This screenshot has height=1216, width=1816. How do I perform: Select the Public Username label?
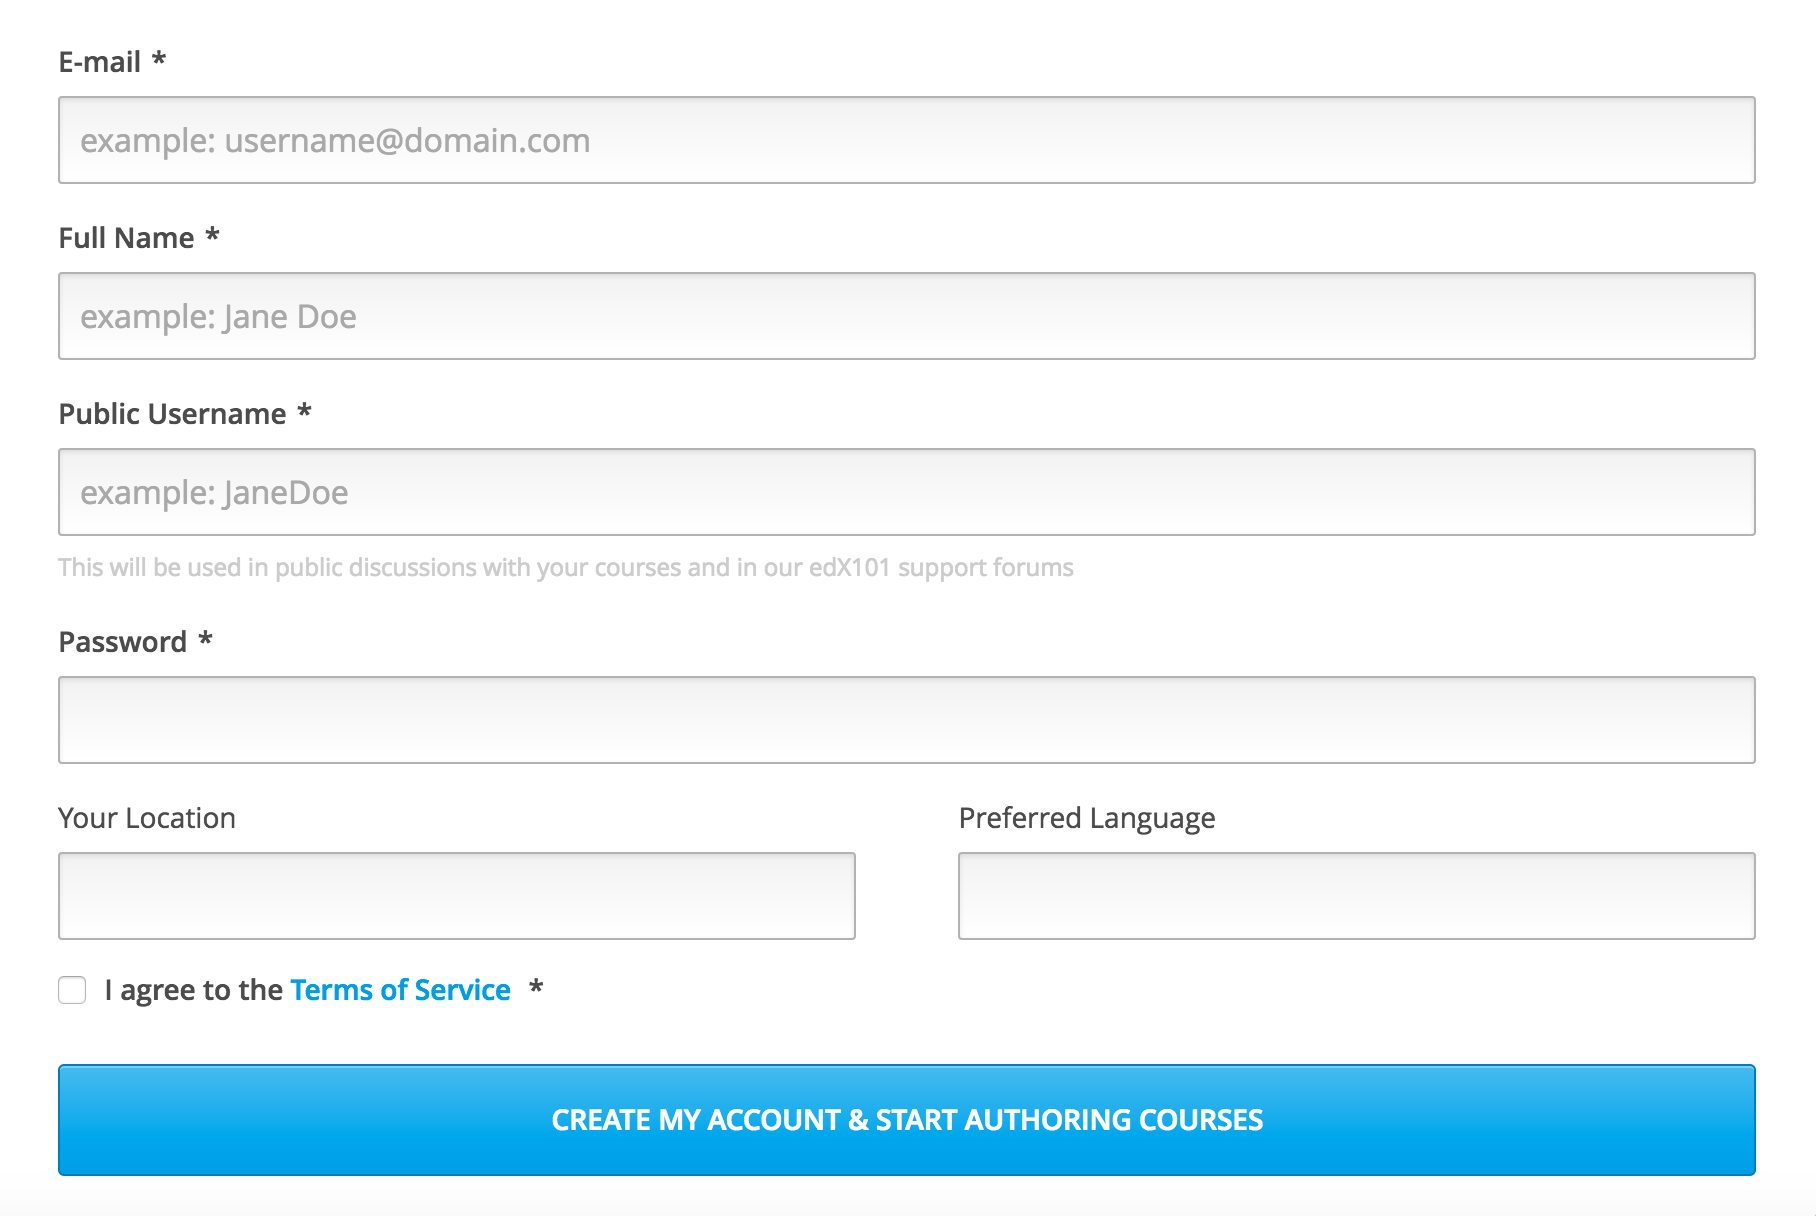pyautogui.click(x=172, y=414)
